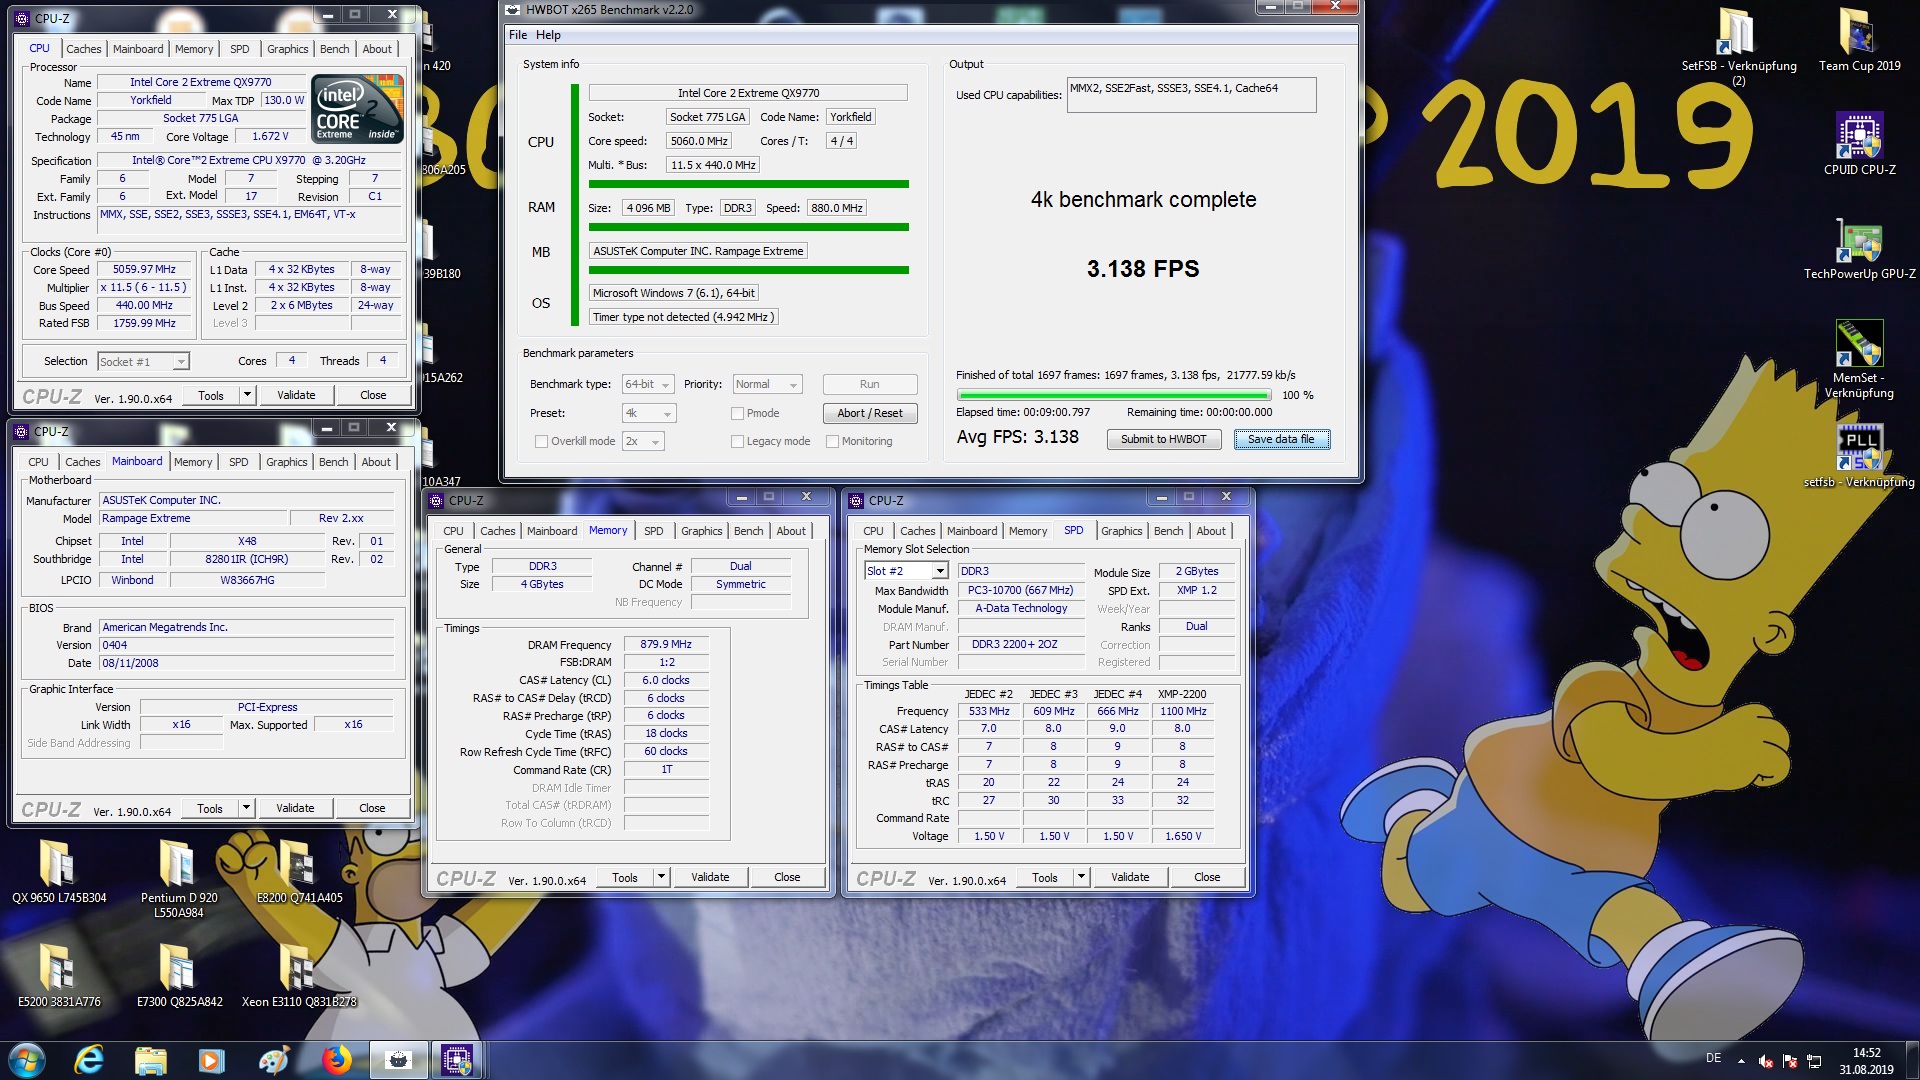Click Validate in the top CPU-Z window
This screenshot has height=1080, width=1920.
click(x=296, y=395)
